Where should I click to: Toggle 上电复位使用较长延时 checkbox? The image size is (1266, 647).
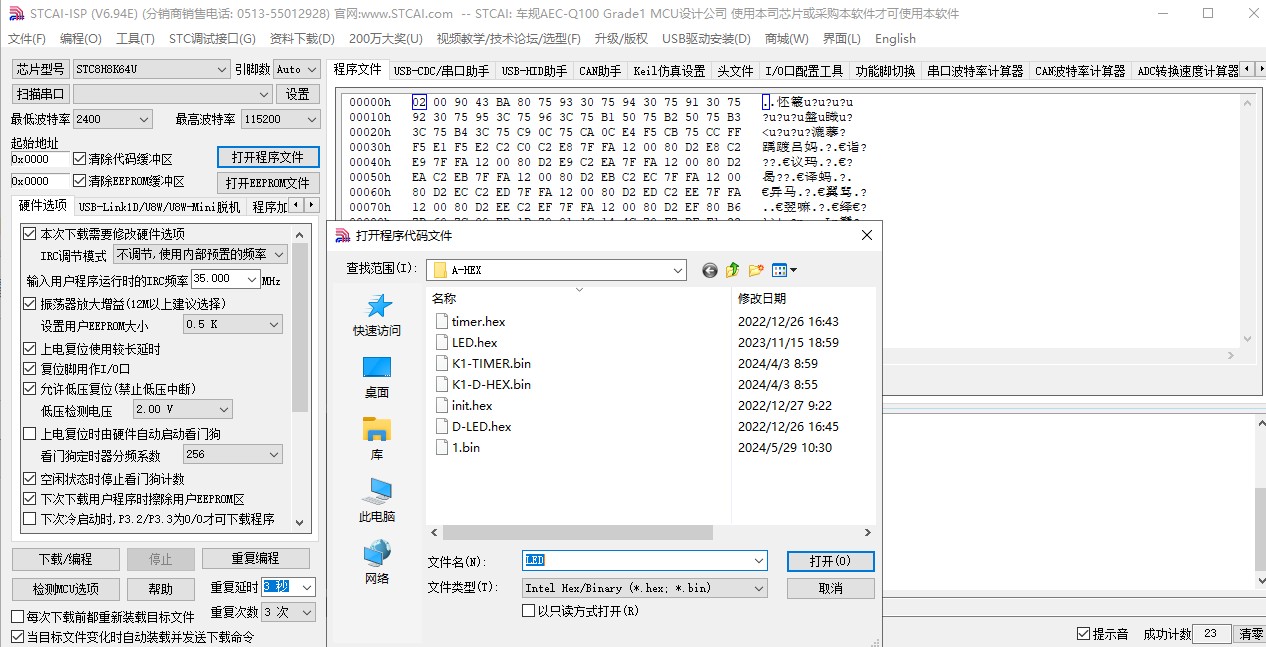point(29,349)
